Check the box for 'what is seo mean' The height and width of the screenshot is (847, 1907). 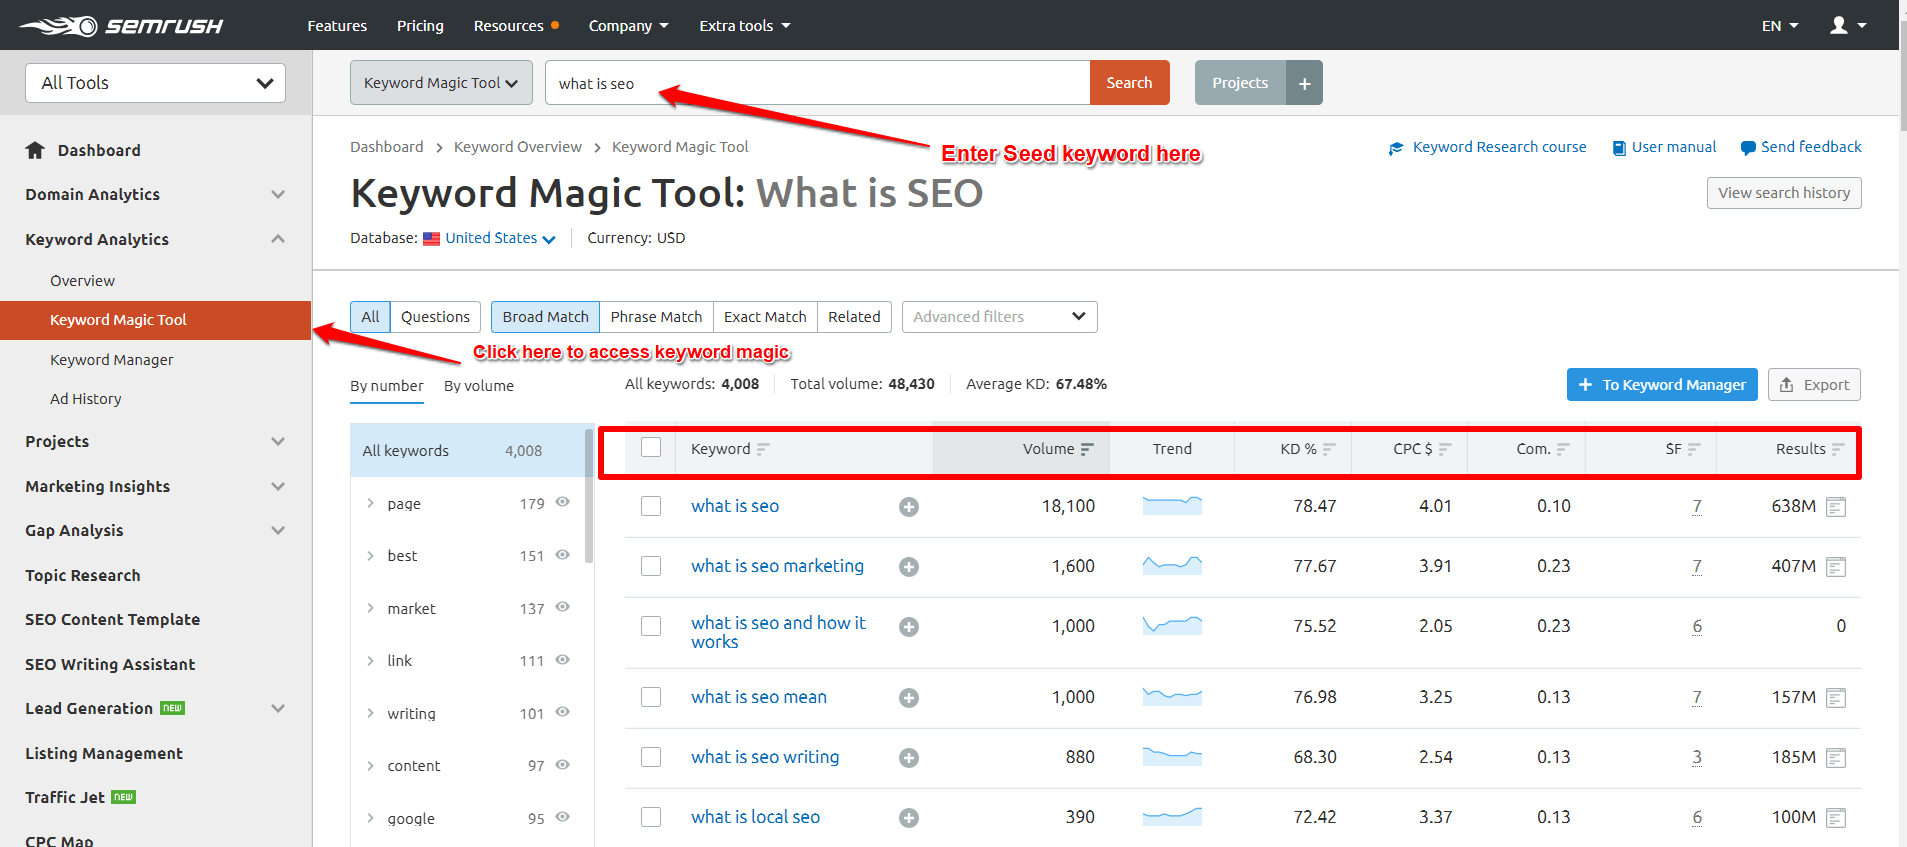651,697
